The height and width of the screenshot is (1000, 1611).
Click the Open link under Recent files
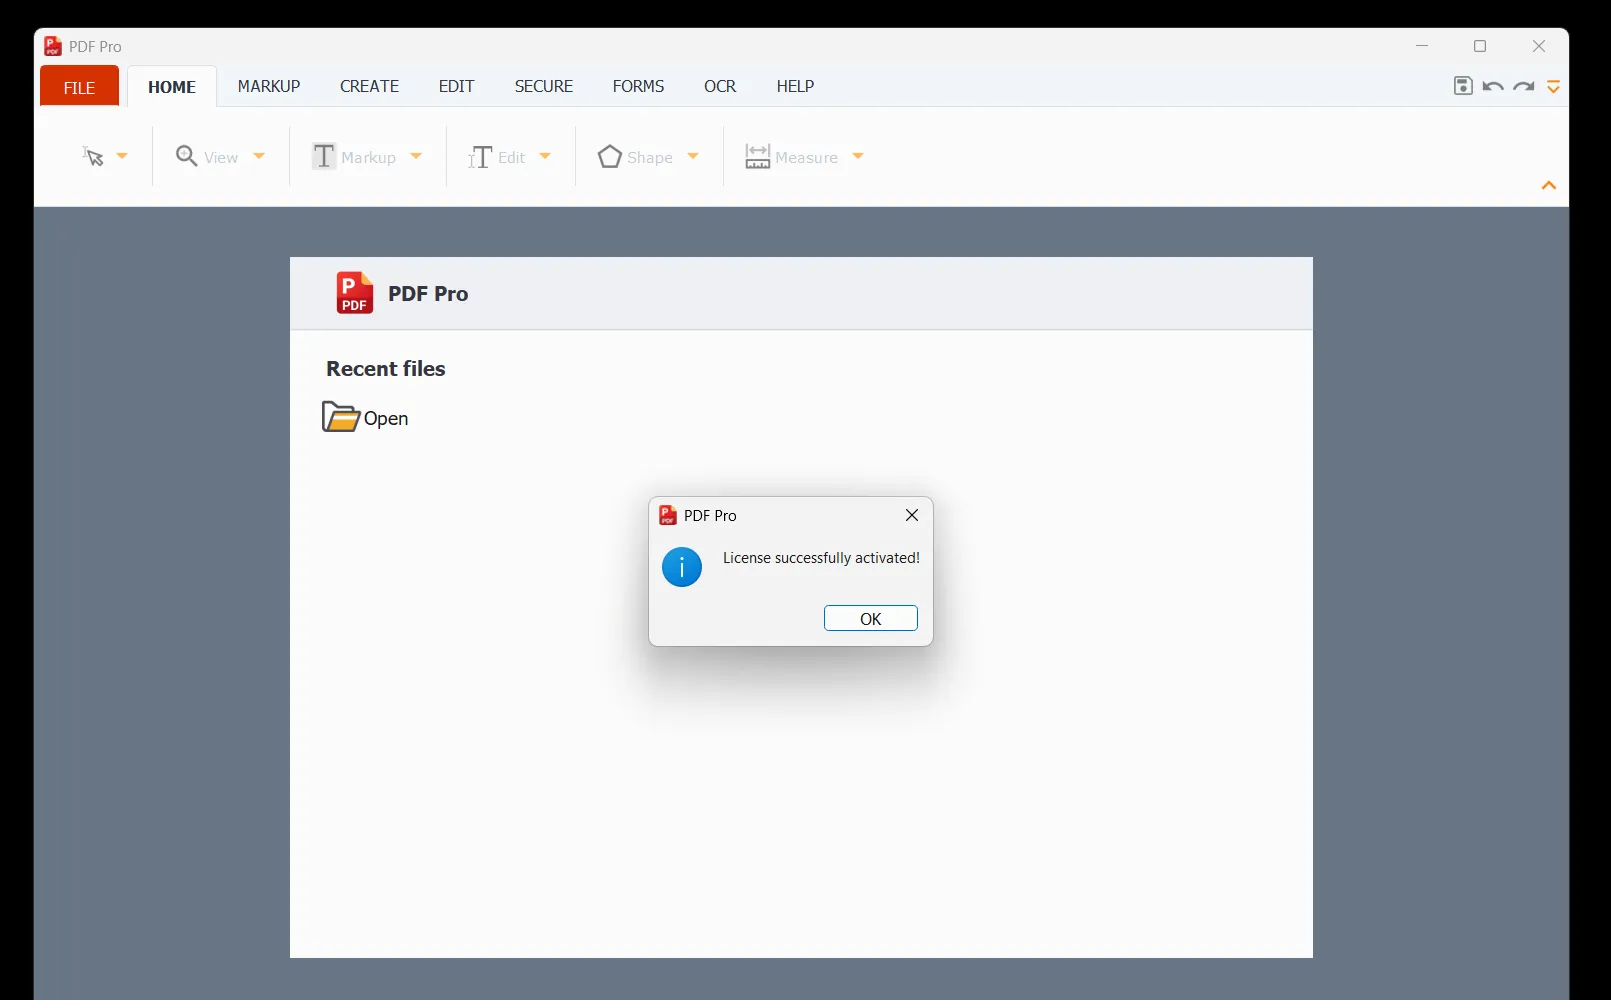tap(386, 418)
